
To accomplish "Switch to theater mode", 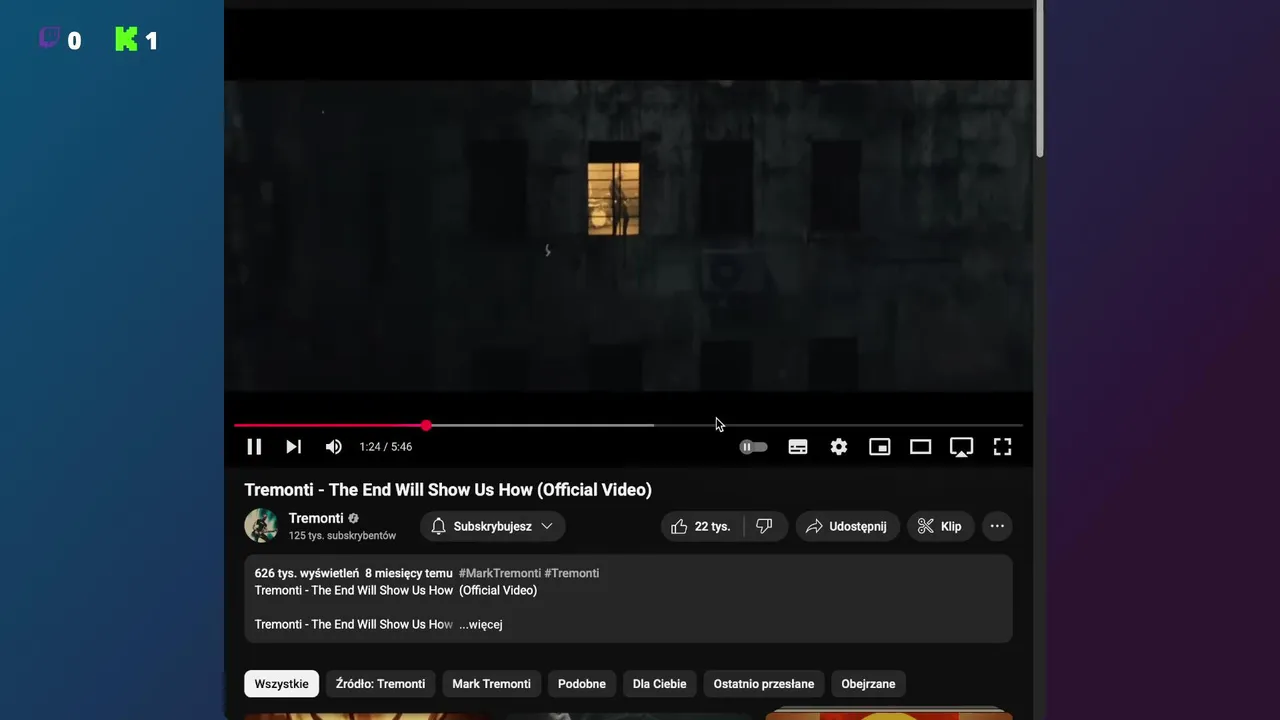I will pos(920,447).
